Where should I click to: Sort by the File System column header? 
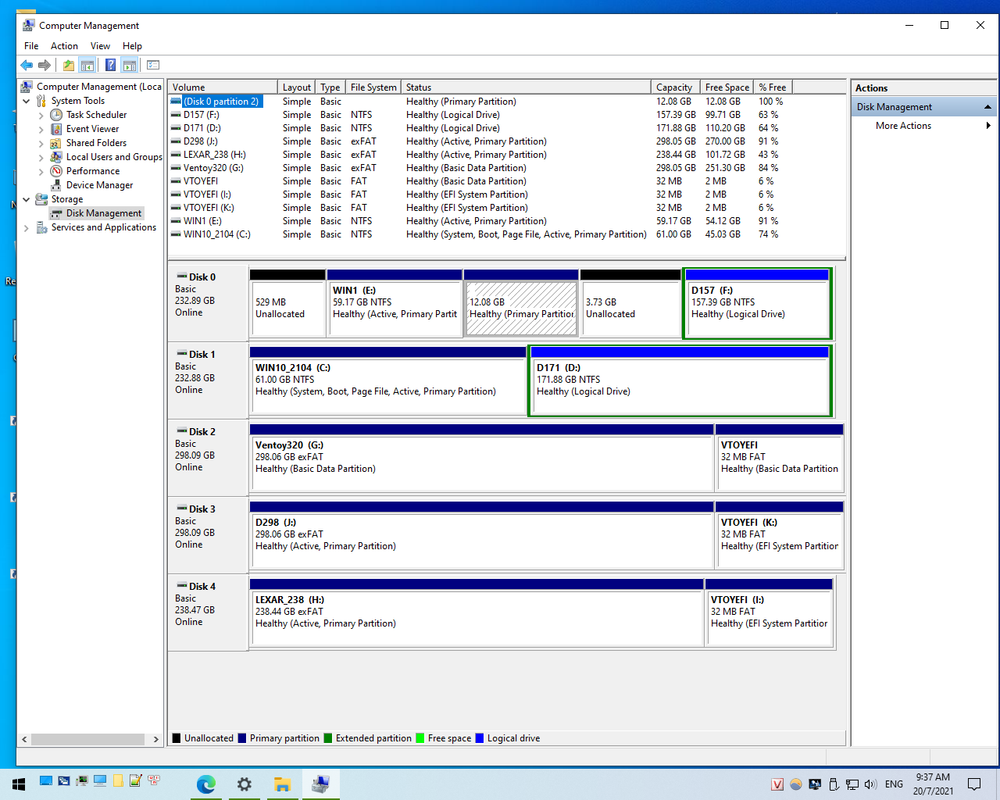pos(373,87)
